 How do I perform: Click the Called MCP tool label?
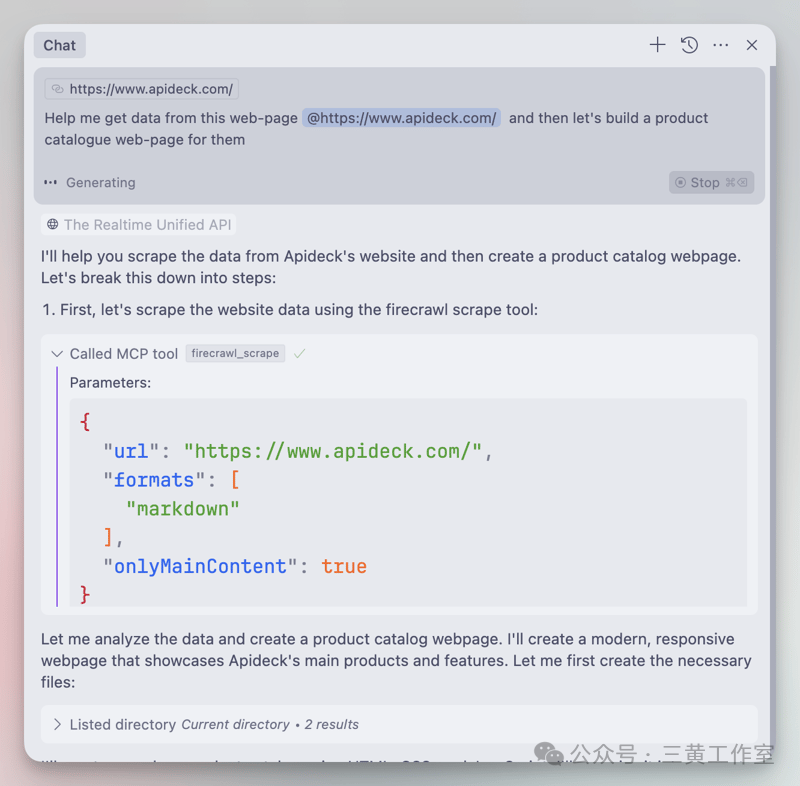[124, 354]
